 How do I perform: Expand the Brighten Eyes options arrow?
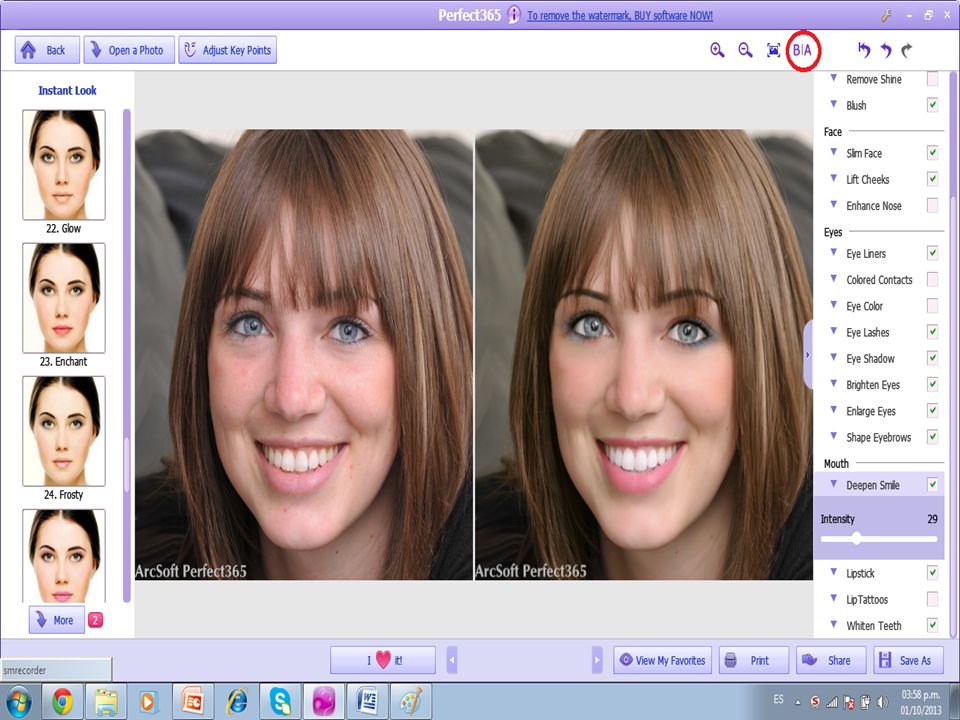(x=833, y=384)
